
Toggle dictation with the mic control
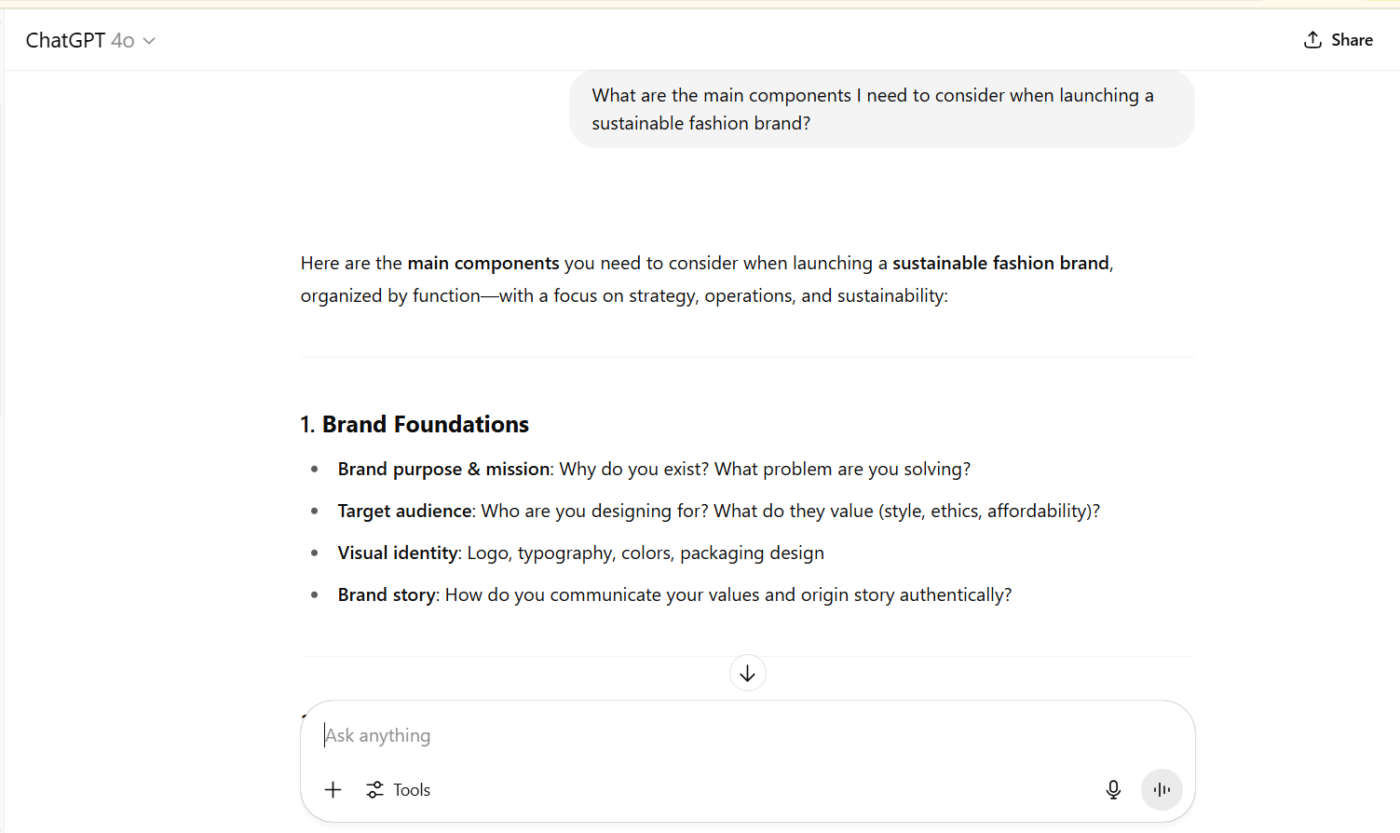click(1113, 789)
